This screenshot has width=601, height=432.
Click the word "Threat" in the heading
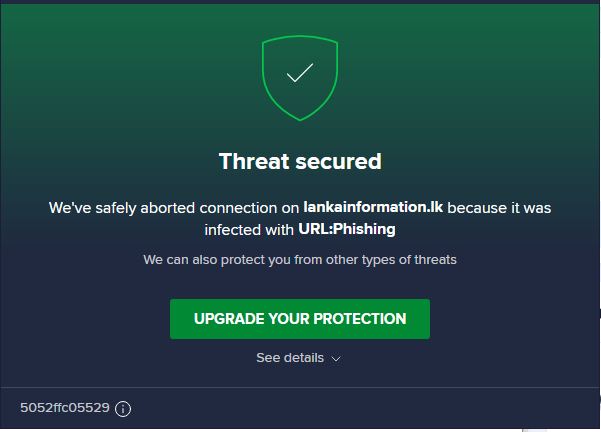[255, 160]
